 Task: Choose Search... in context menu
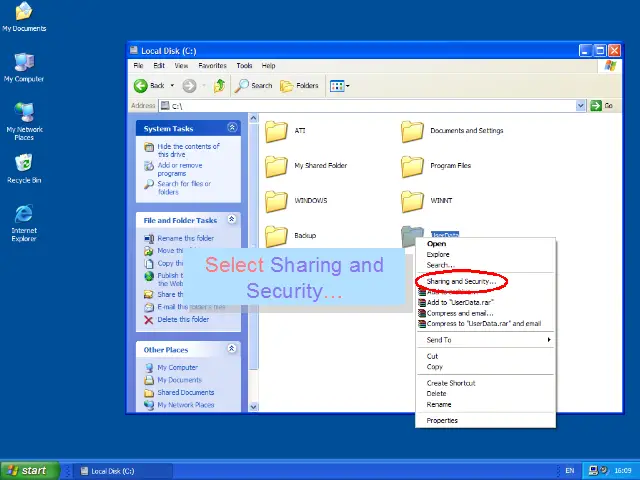[x=485, y=265]
